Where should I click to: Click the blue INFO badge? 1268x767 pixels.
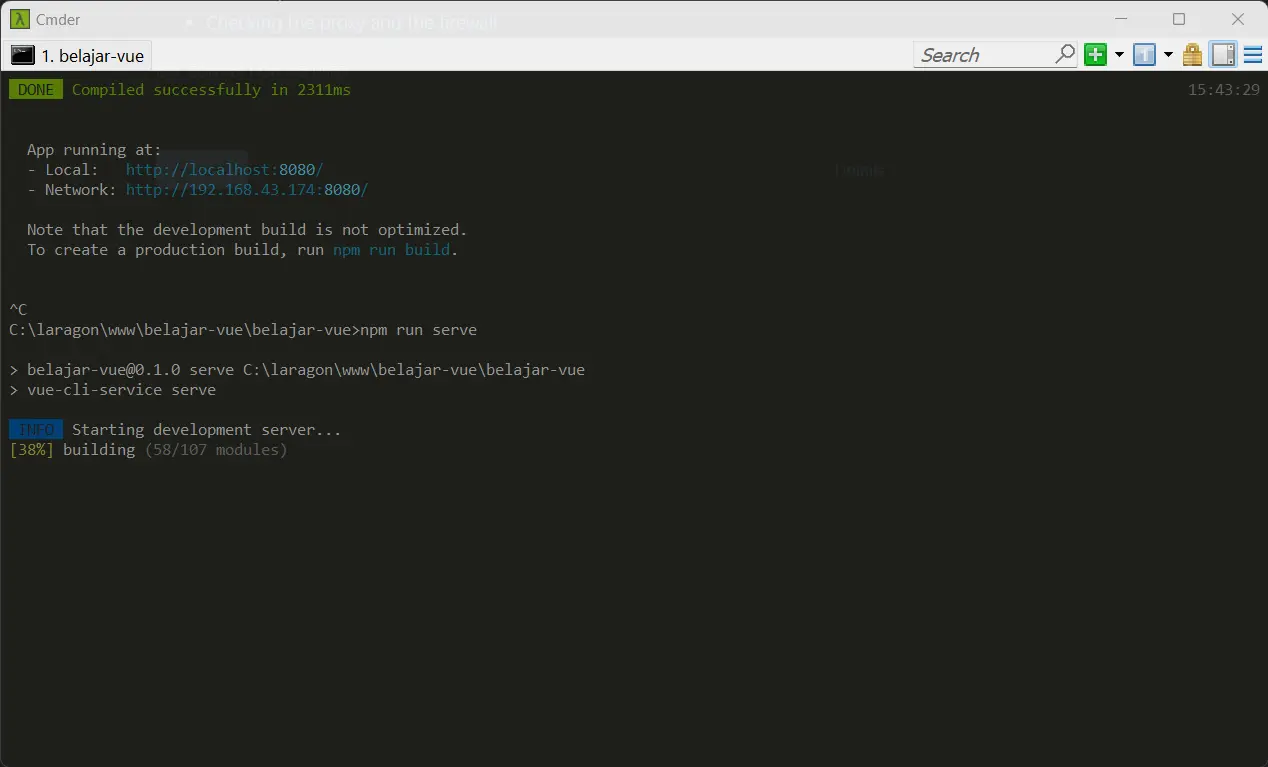click(x=36, y=430)
